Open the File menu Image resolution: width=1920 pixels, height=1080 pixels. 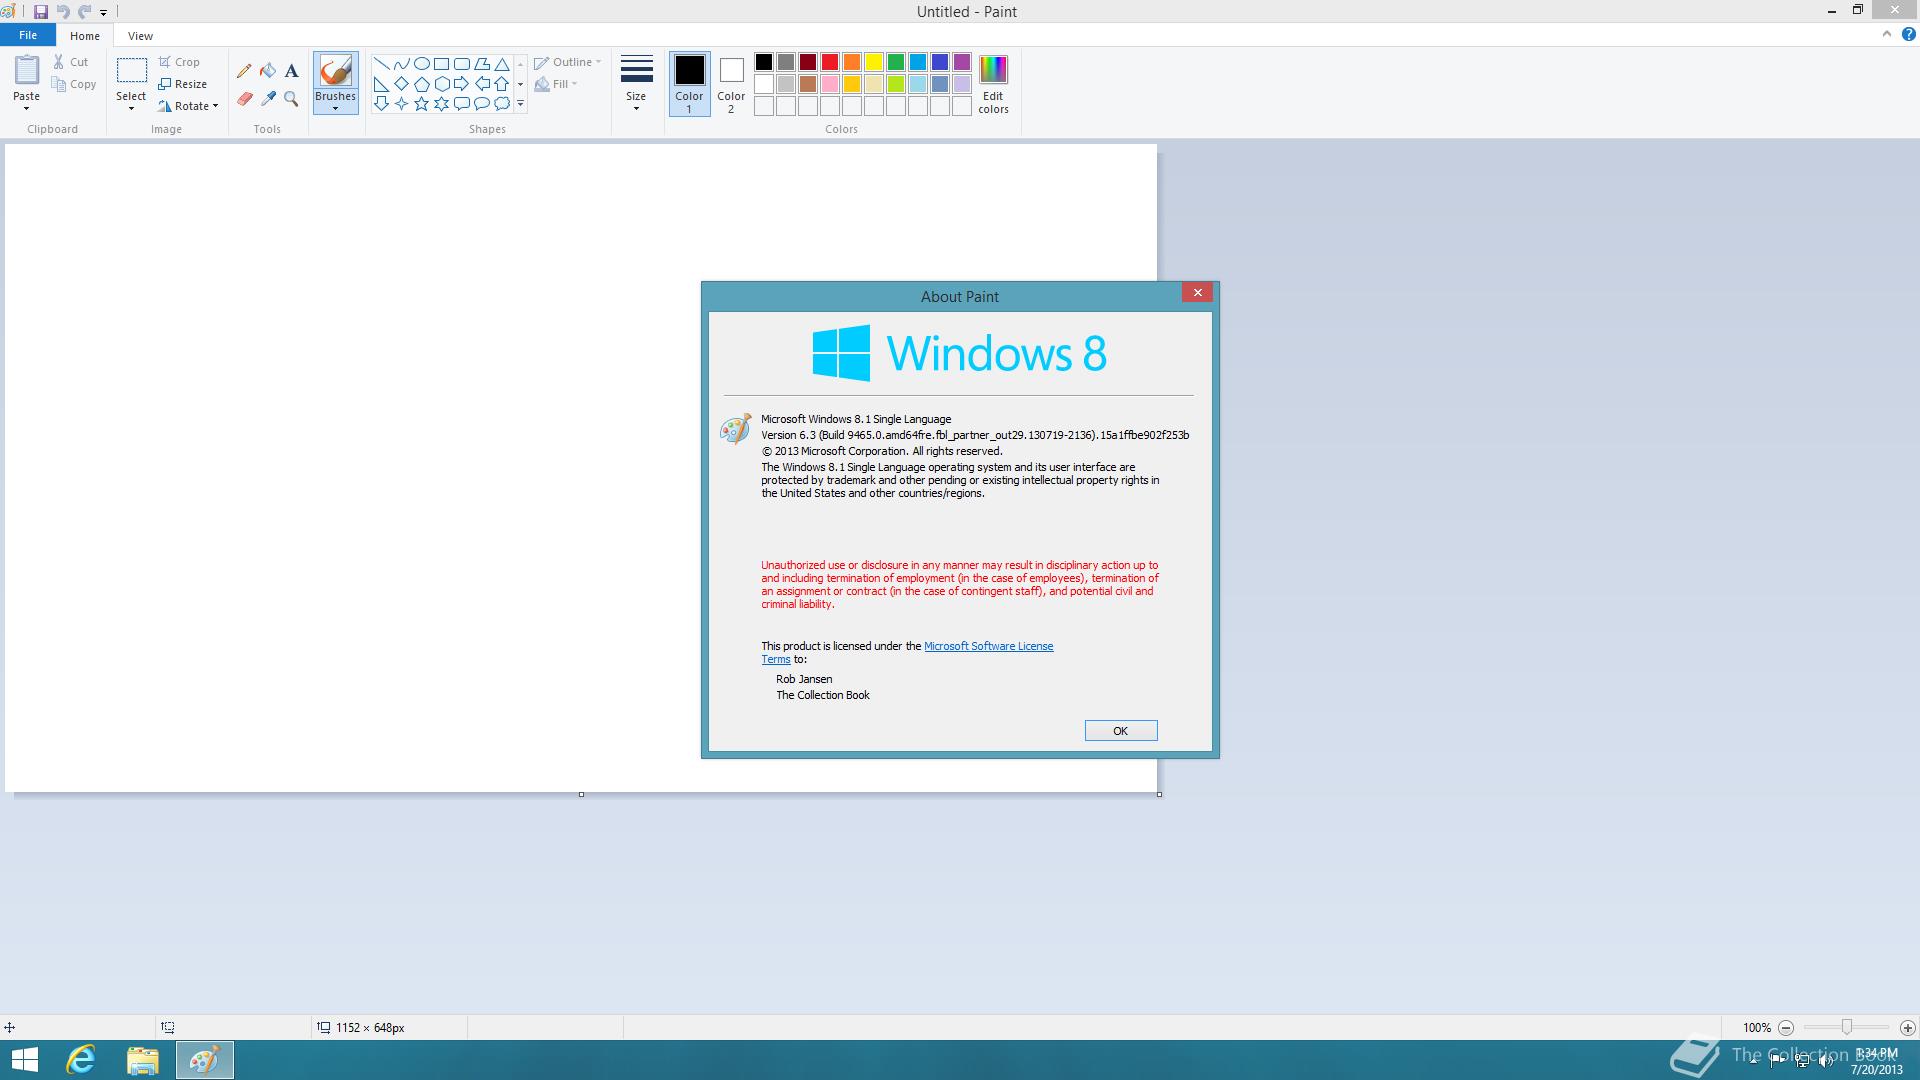28,35
